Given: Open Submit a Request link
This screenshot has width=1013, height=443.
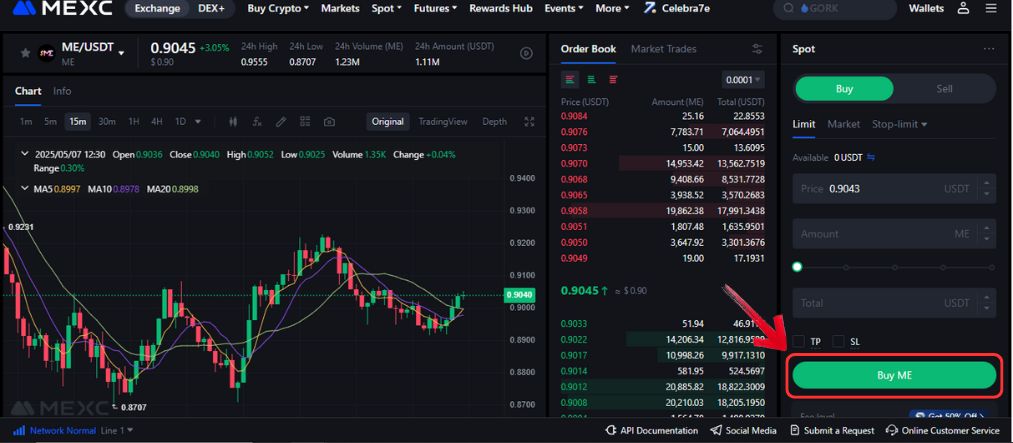Looking at the screenshot, I should click(x=832, y=430).
